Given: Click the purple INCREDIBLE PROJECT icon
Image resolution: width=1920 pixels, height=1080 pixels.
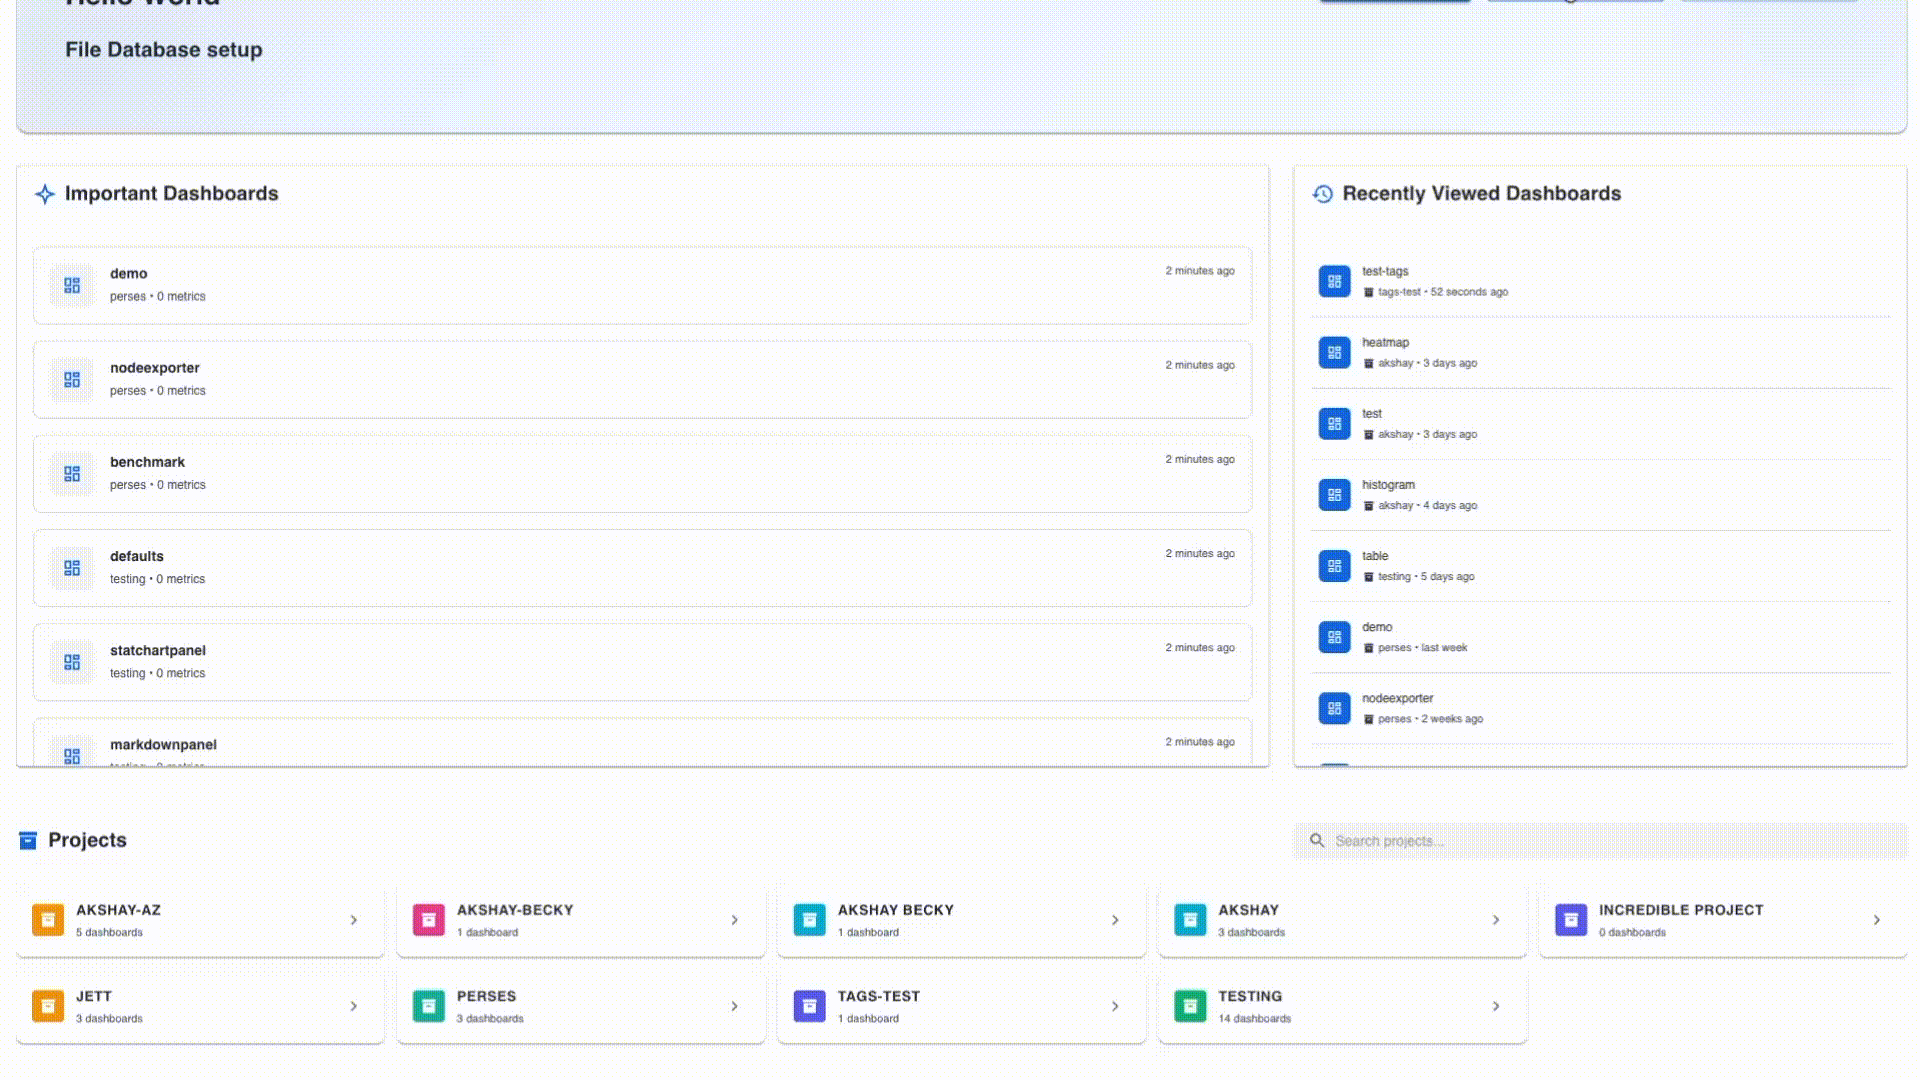Looking at the screenshot, I should (1571, 920).
